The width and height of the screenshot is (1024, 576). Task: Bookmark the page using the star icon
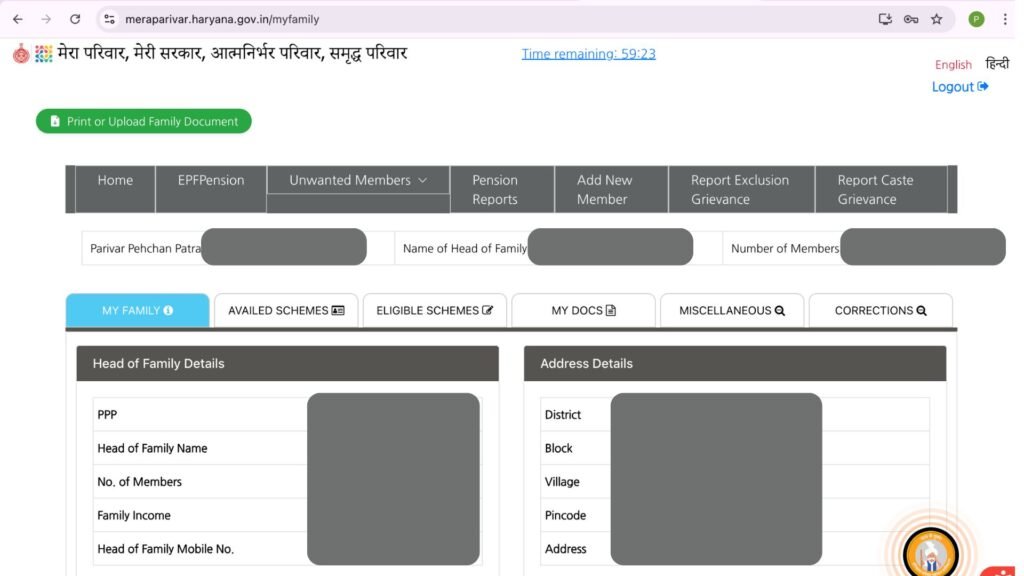[x=936, y=18]
